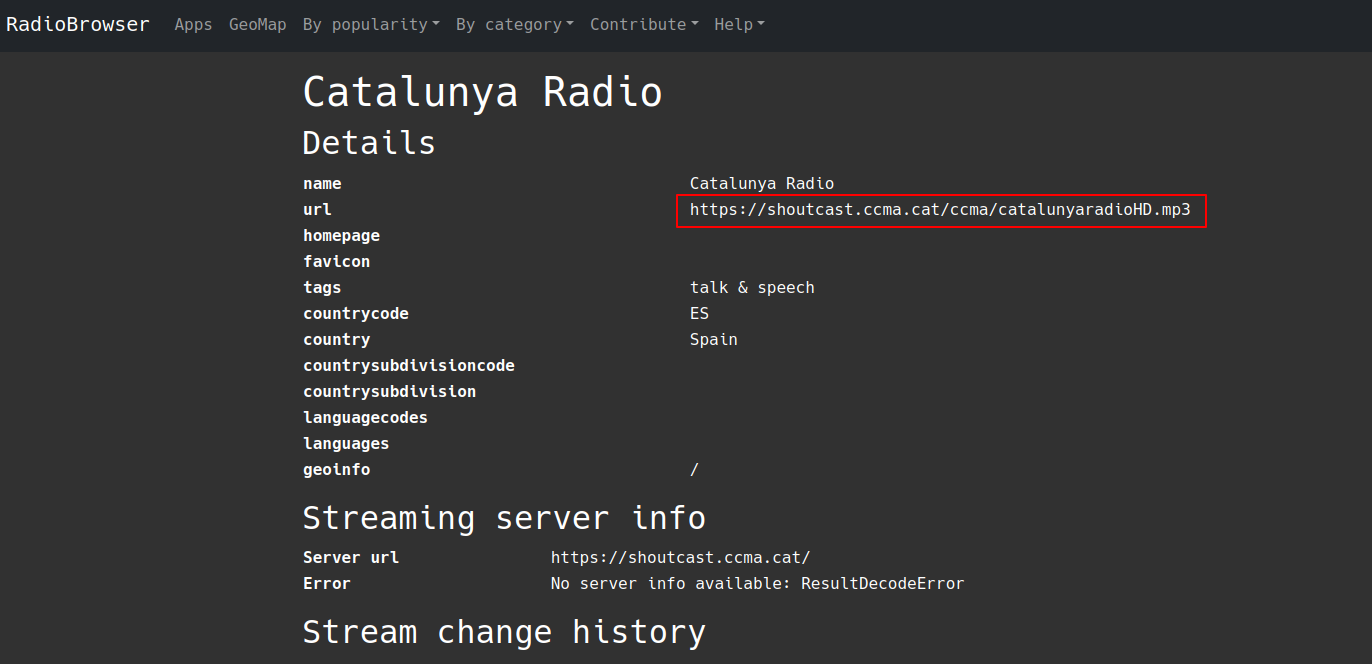Click the name value Catalunya Radio
1372x664 pixels.
(x=761, y=184)
